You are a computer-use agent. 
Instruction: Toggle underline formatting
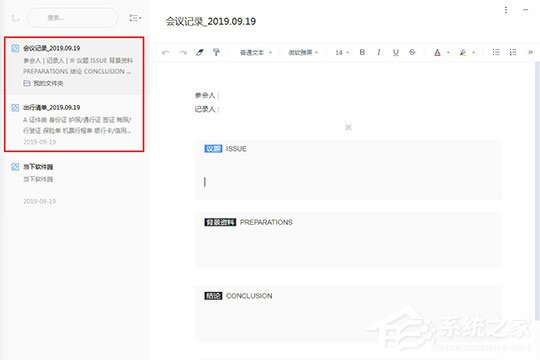(x=395, y=52)
